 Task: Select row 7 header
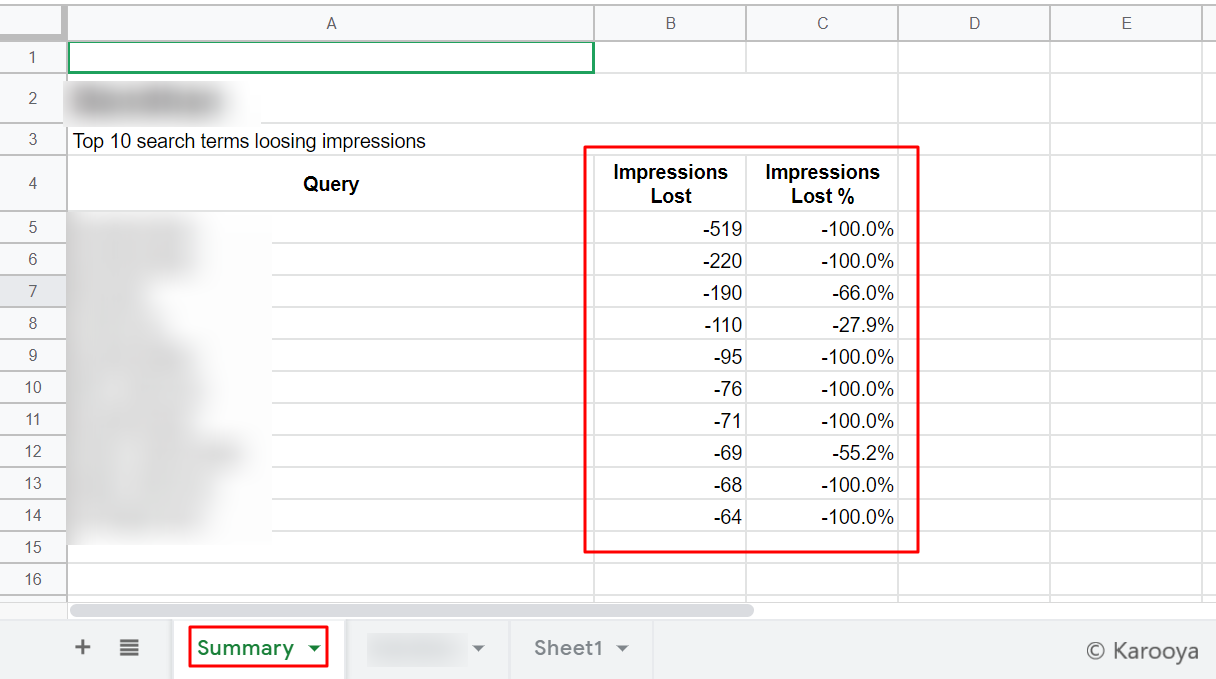tap(33, 291)
